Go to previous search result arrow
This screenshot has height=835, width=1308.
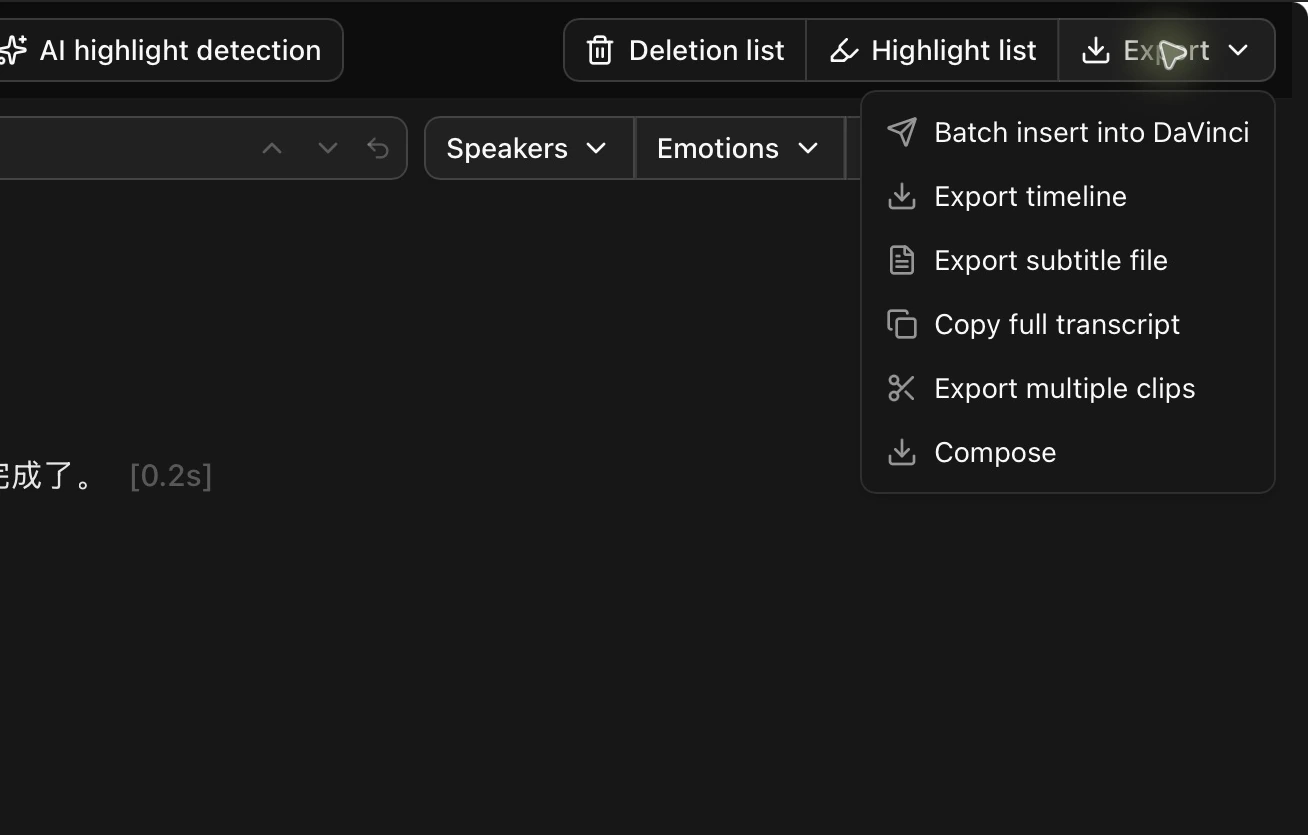(272, 148)
